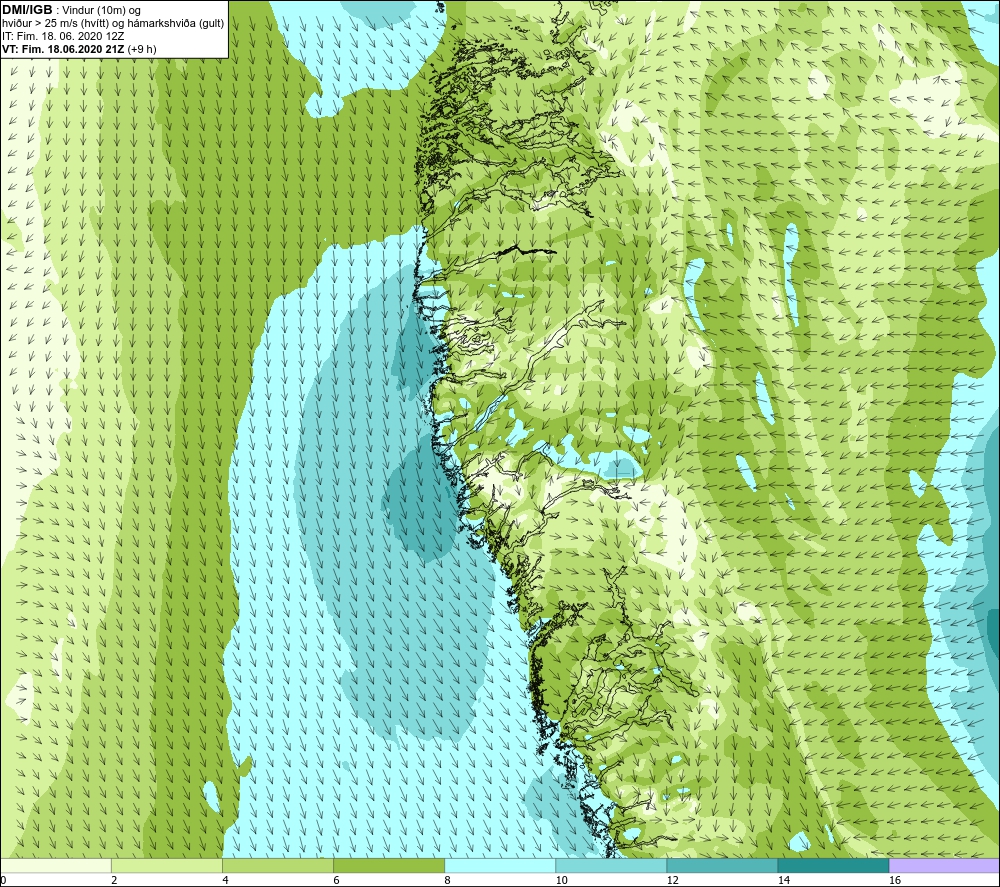1000x887 pixels.
Task: Click the 12–14 m/s teal legend swatch
Action: [x=722, y=865]
